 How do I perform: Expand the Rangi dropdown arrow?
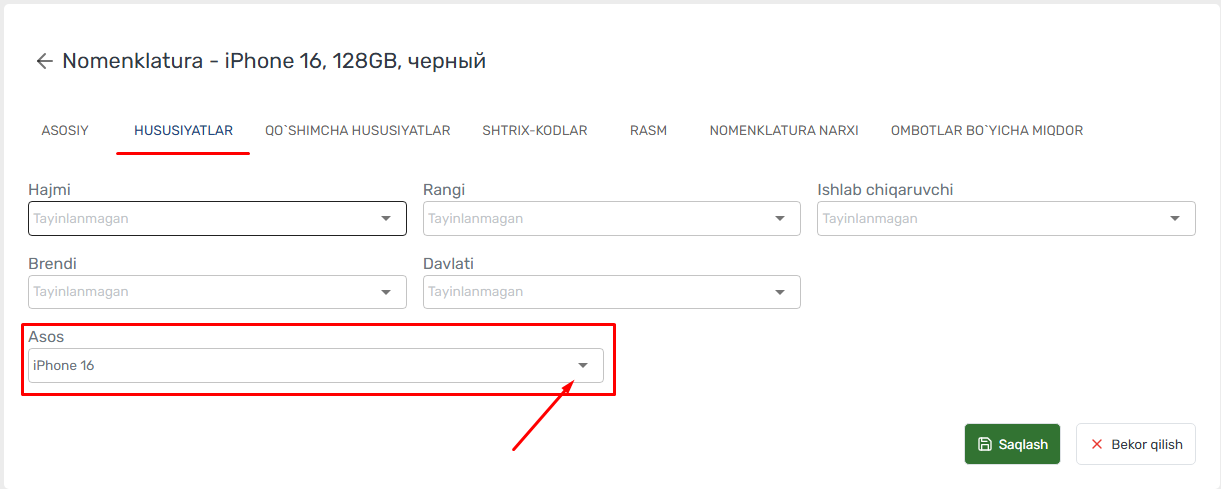tap(780, 219)
